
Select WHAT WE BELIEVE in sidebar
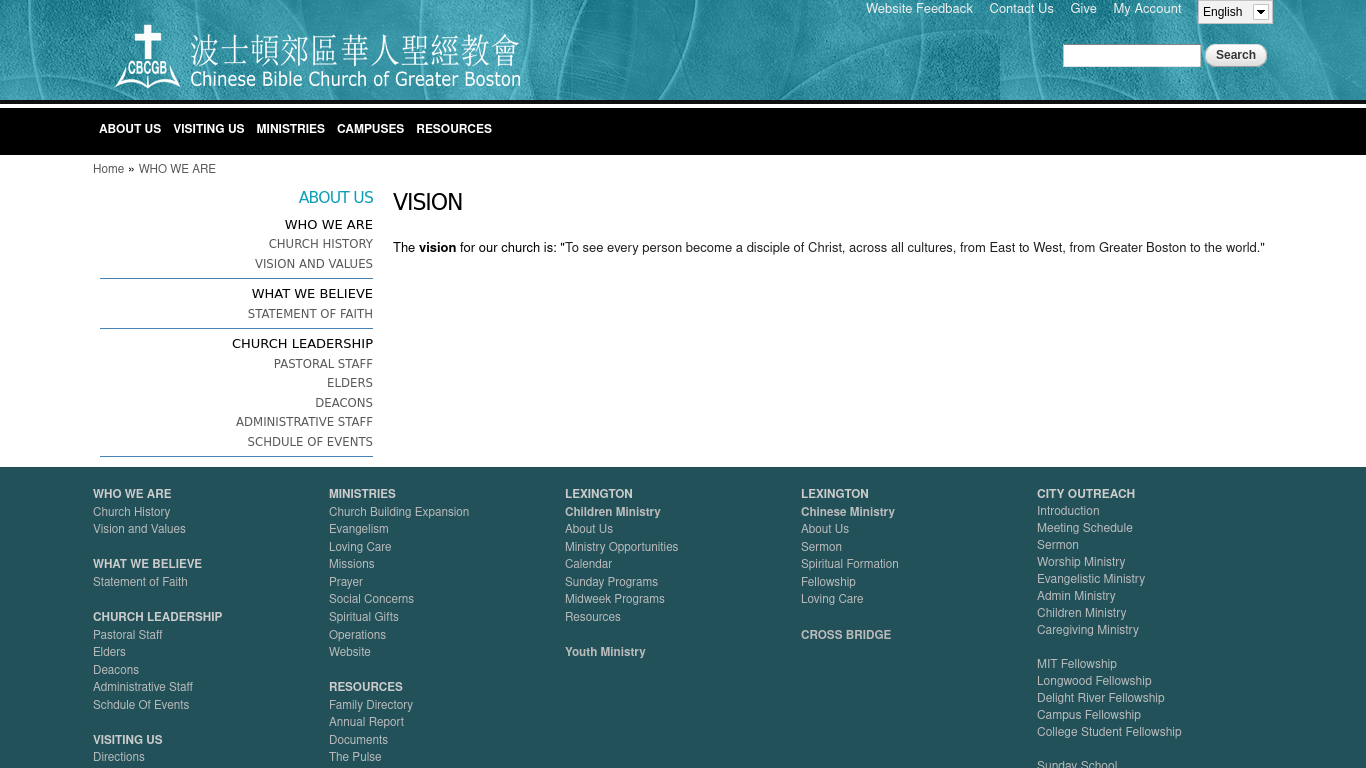[x=312, y=294]
